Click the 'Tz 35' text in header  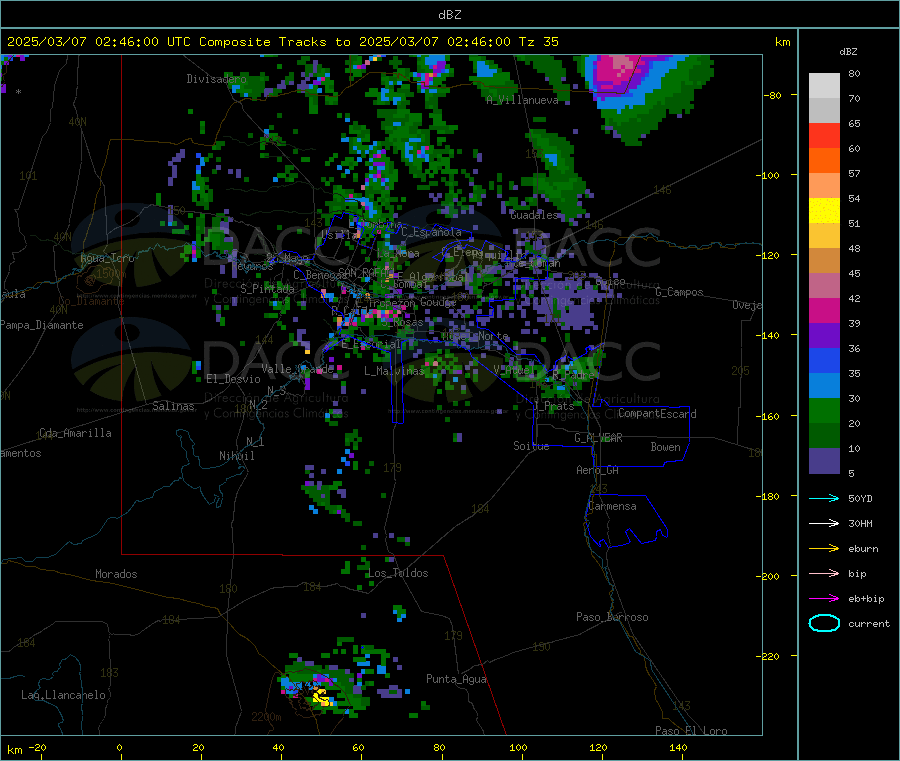pos(538,42)
